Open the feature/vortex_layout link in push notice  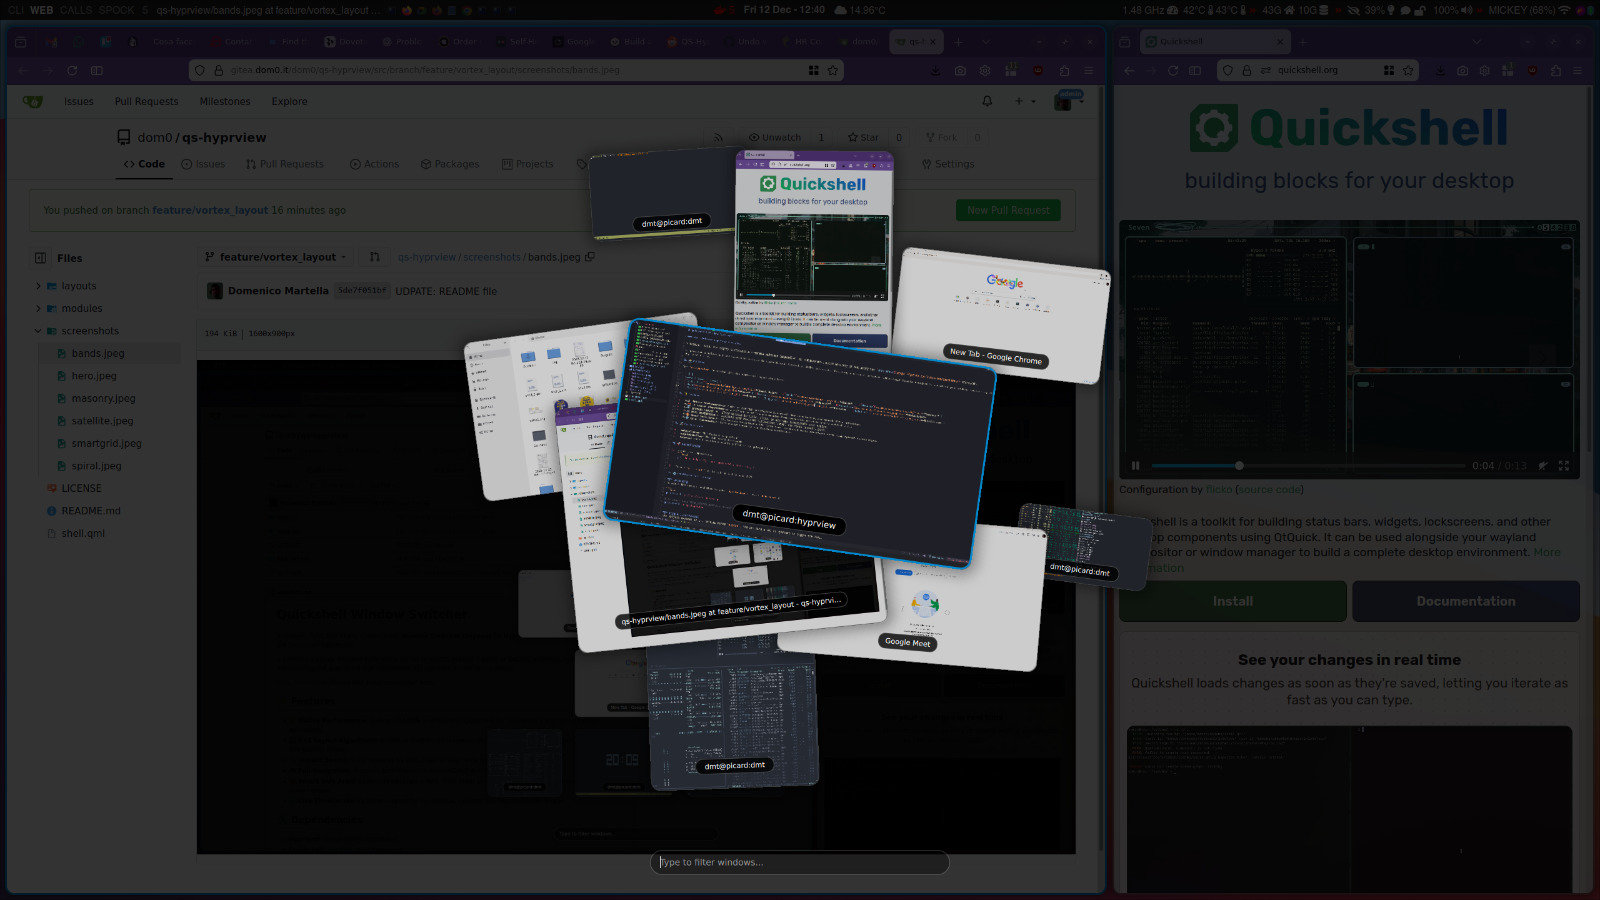(x=210, y=210)
